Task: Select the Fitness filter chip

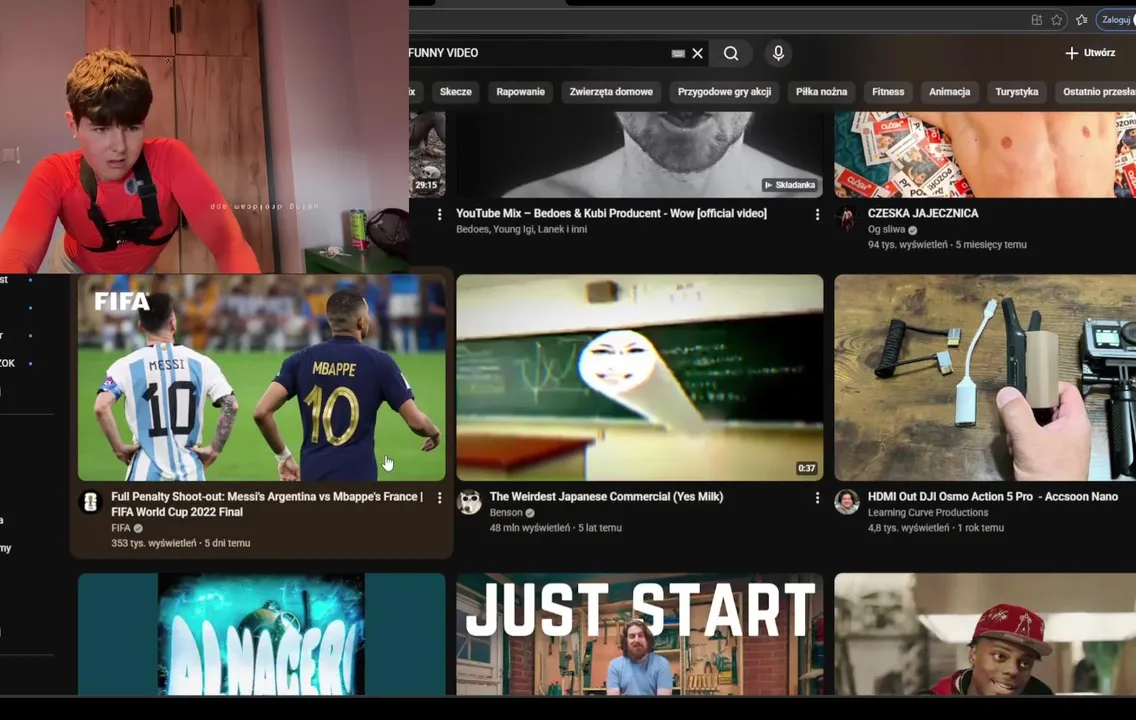Action: [x=888, y=91]
